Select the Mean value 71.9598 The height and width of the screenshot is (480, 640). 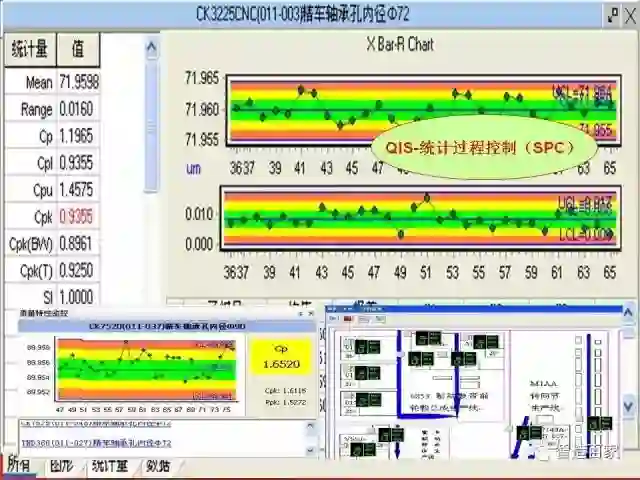coord(79,82)
